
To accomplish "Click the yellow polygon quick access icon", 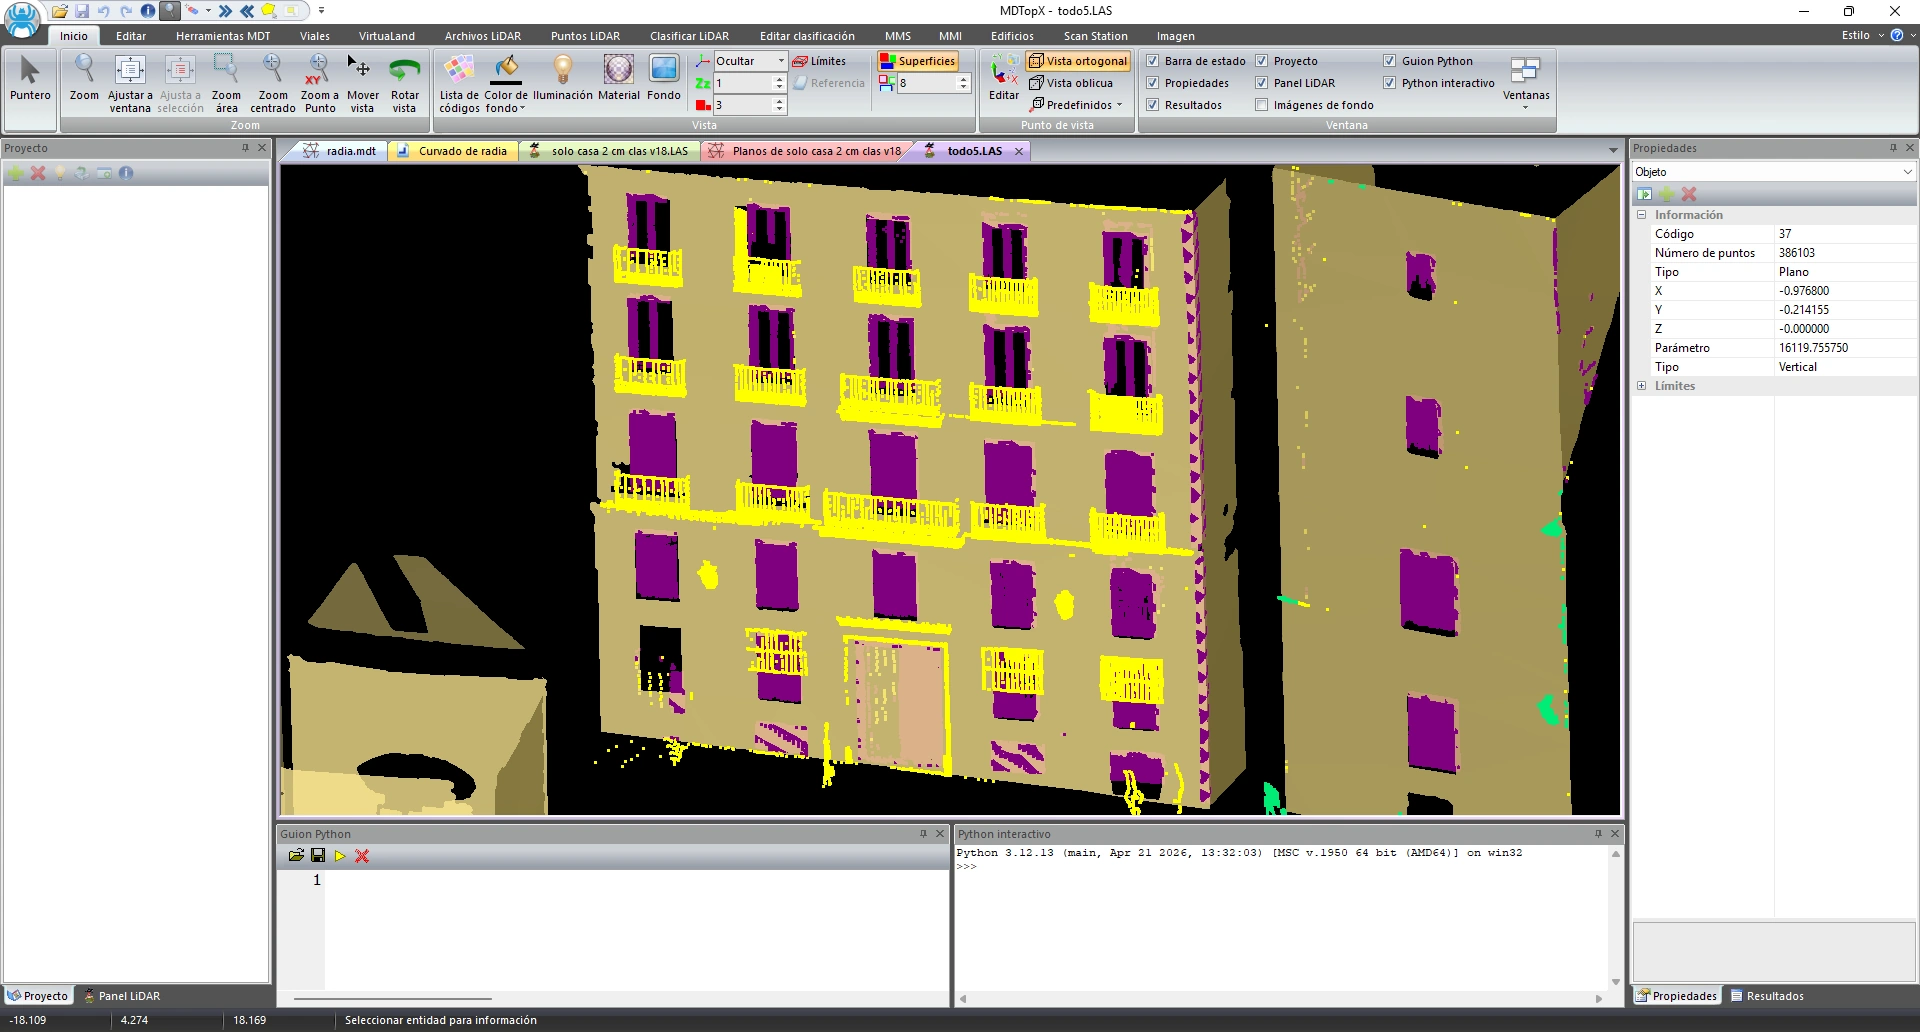I will (x=269, y=11).
